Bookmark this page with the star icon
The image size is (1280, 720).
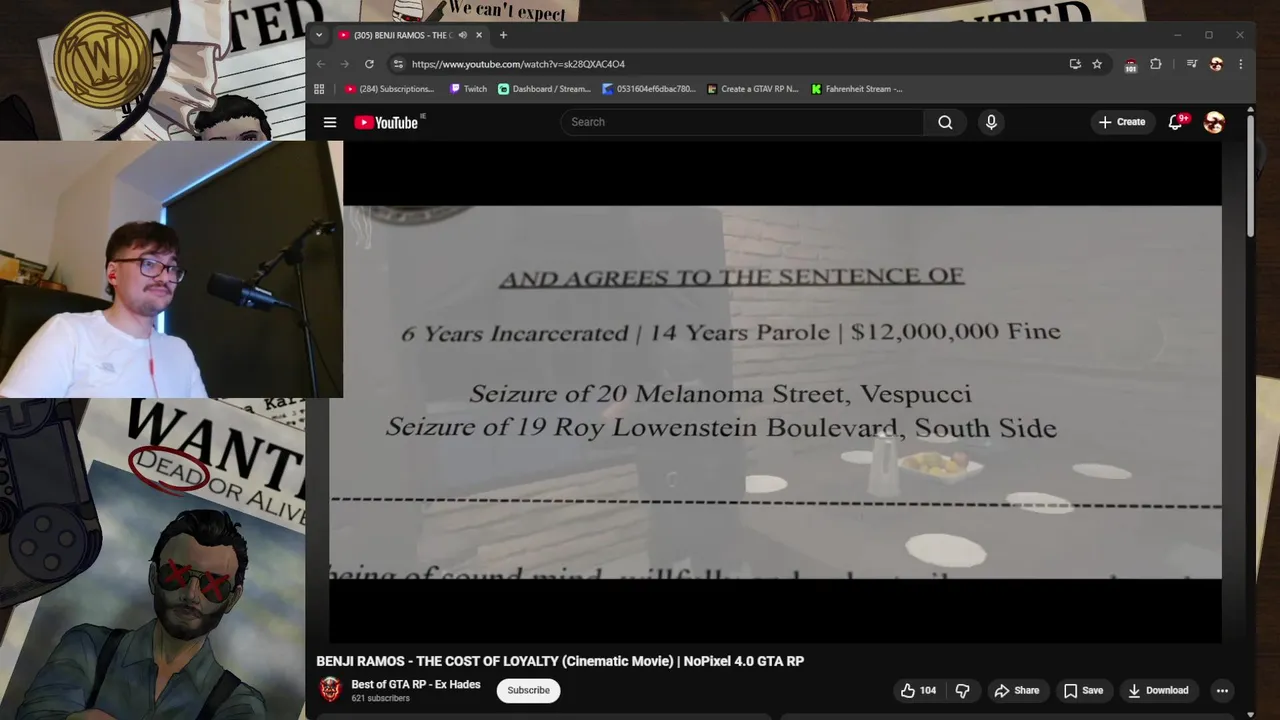point(1097,64)
